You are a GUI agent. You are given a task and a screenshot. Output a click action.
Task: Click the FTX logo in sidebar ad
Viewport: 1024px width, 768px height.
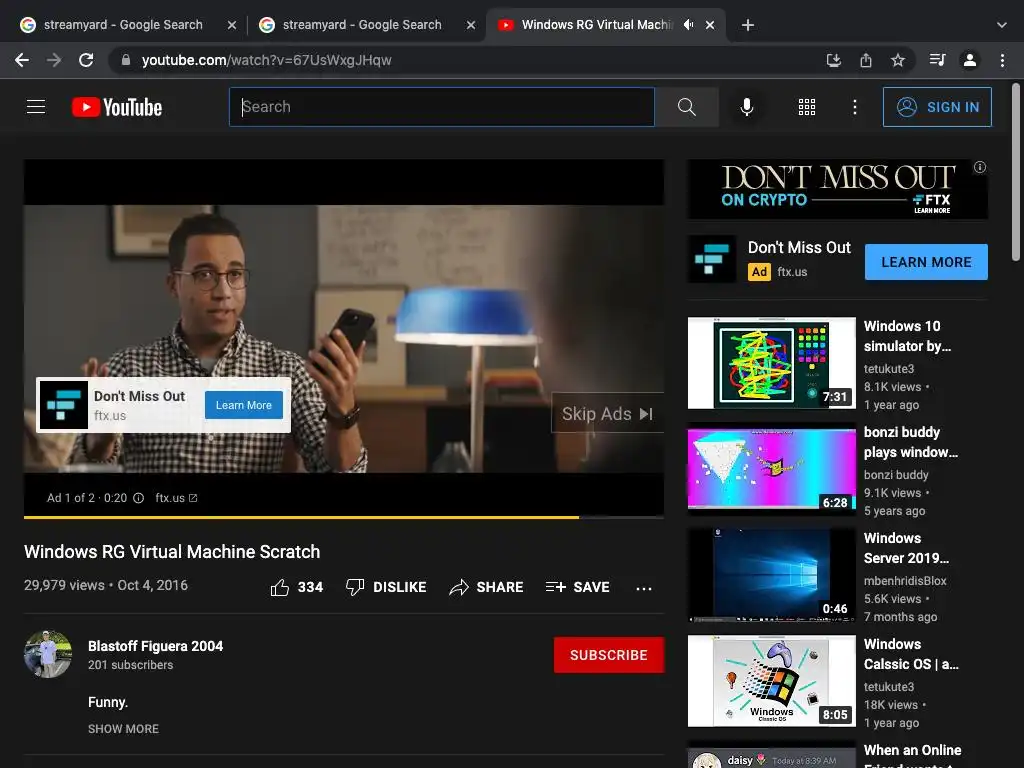point(712,259)
